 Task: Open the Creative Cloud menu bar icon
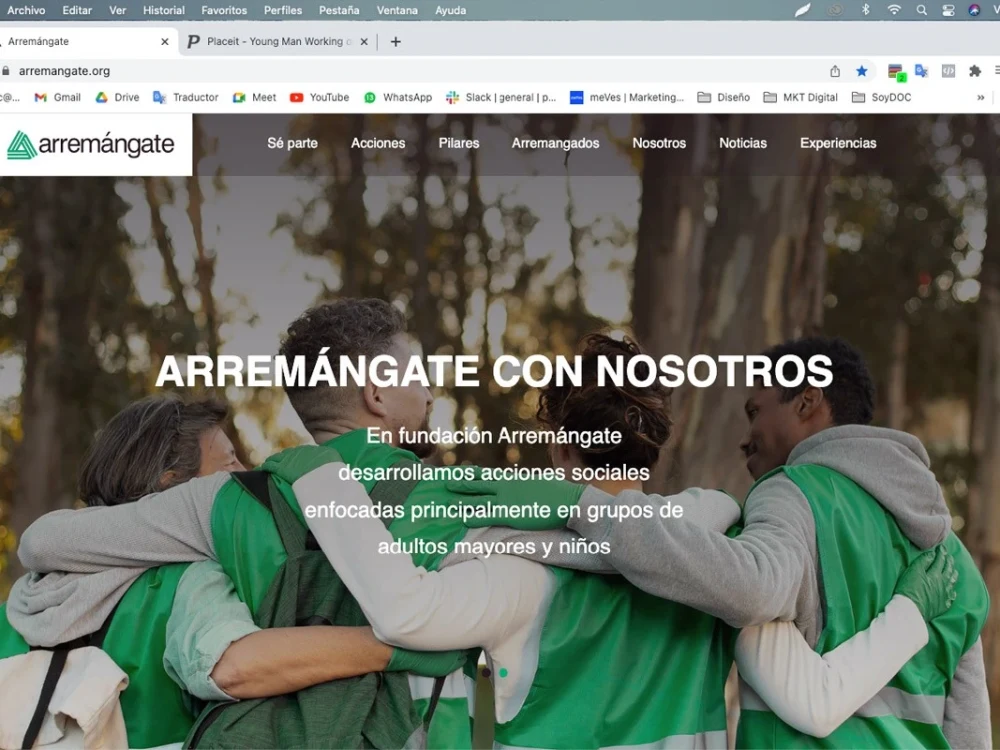coord(835,10)
